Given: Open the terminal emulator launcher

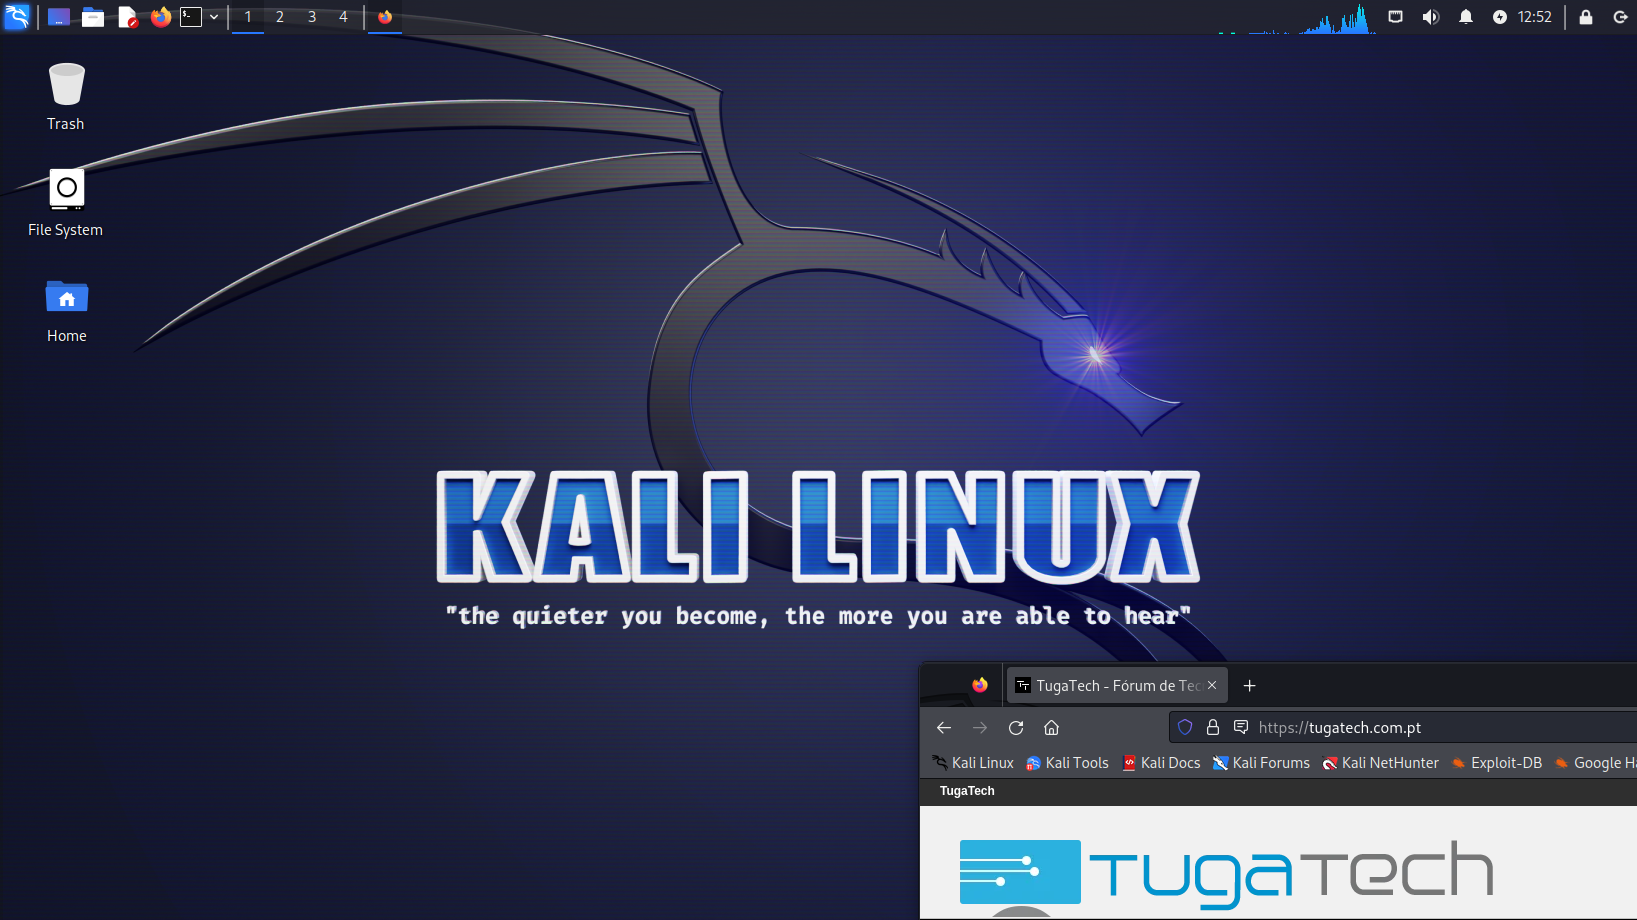Looking at the screenshot, I should (191, 17).
